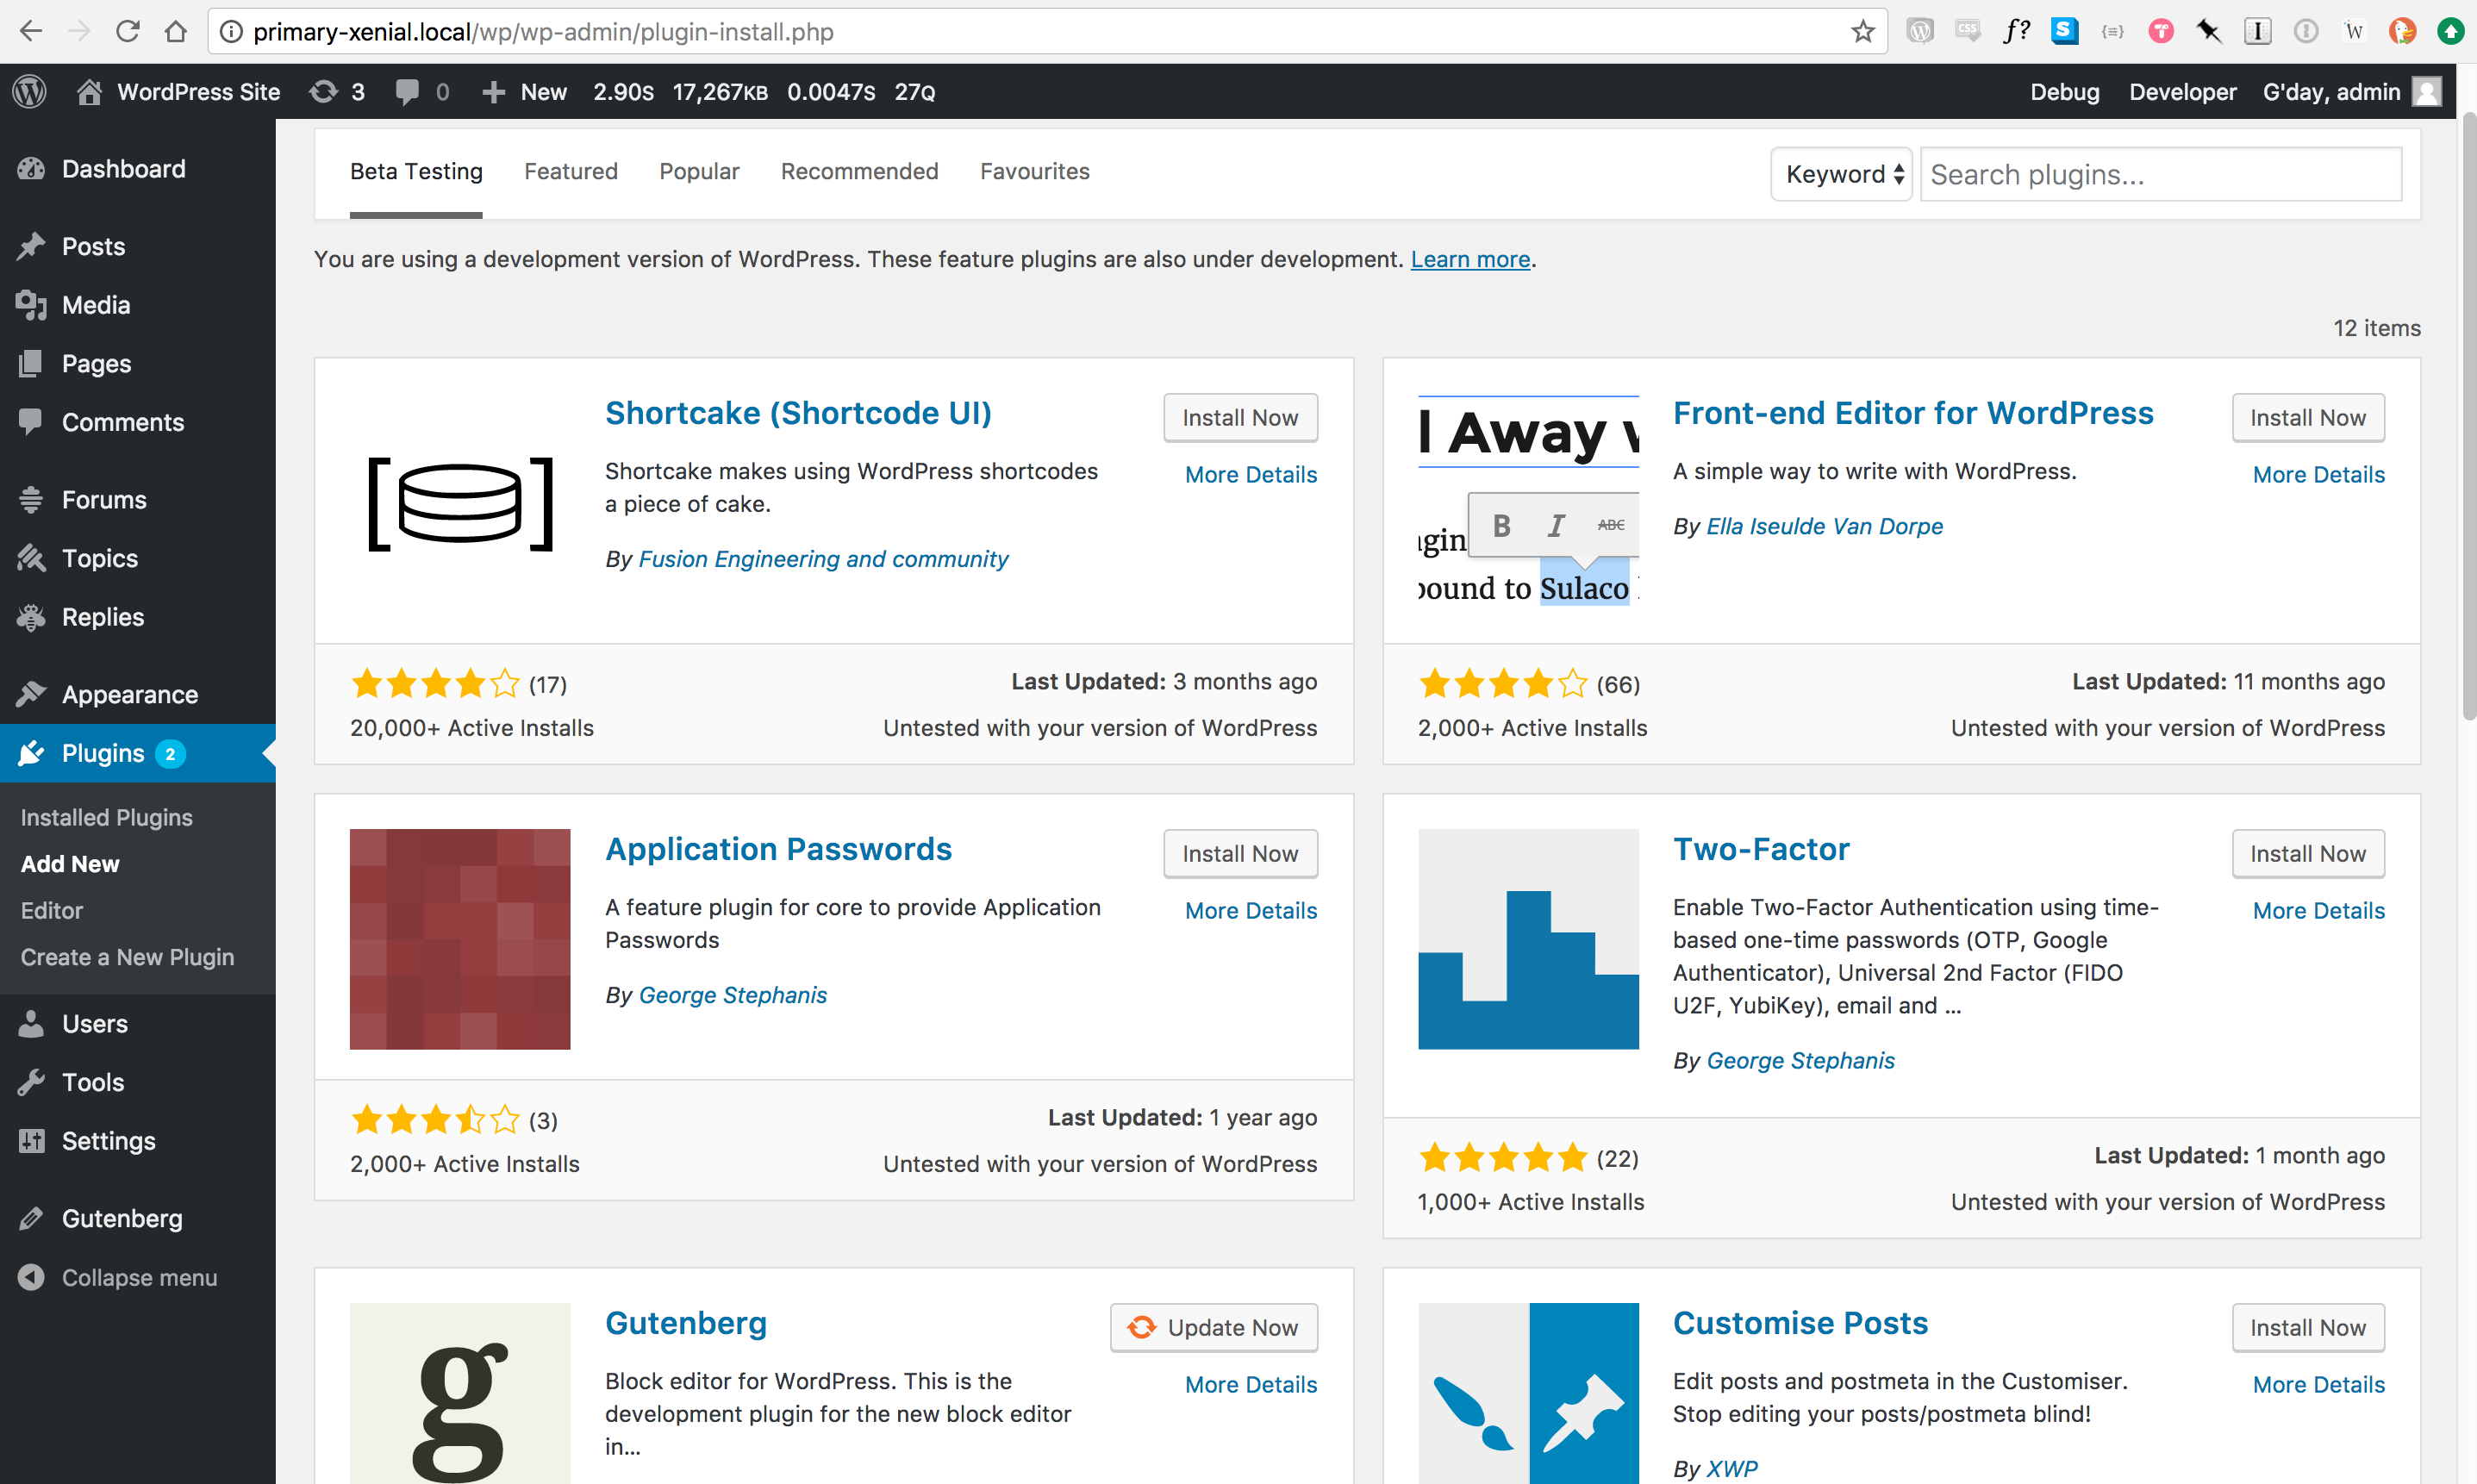Image resolution: width=2477 pixels, height=1484 pixels.
Task: Open Create a New Plugin submenu
Action: coord(128,957)
